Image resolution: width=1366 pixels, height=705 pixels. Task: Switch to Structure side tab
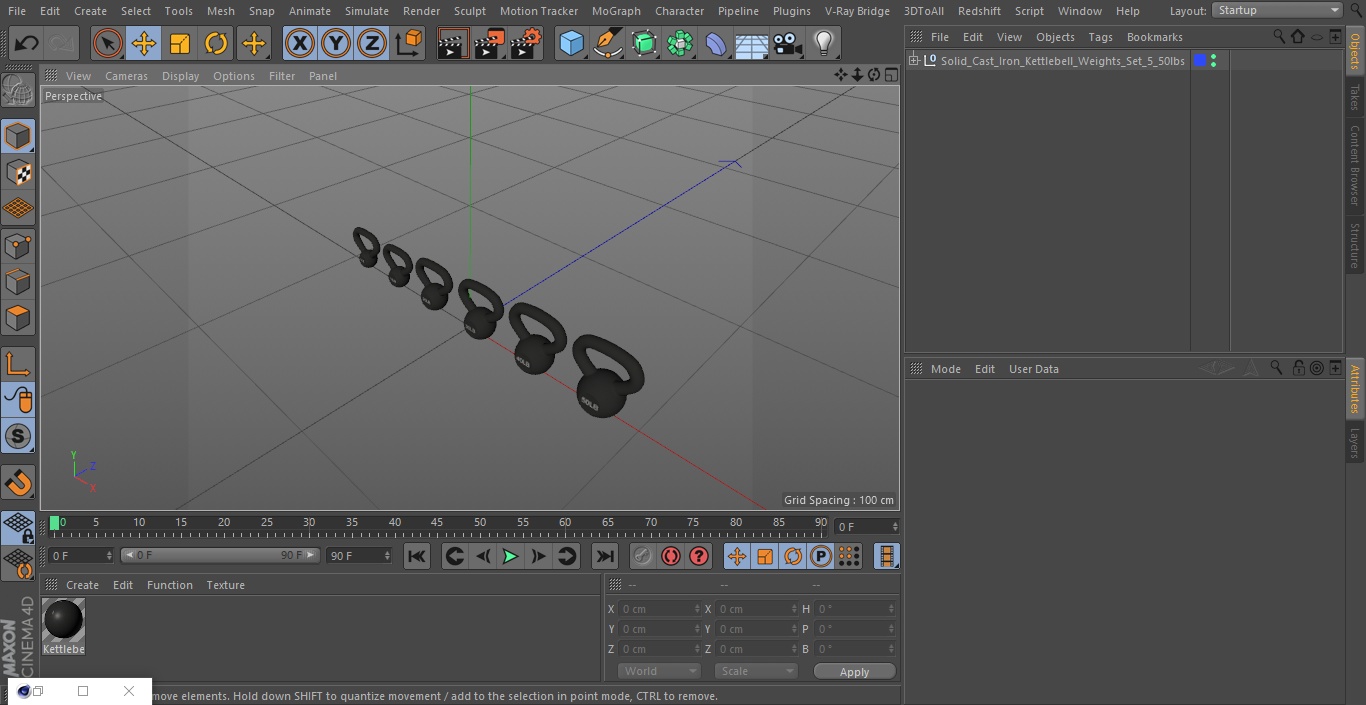[1355, 246]
